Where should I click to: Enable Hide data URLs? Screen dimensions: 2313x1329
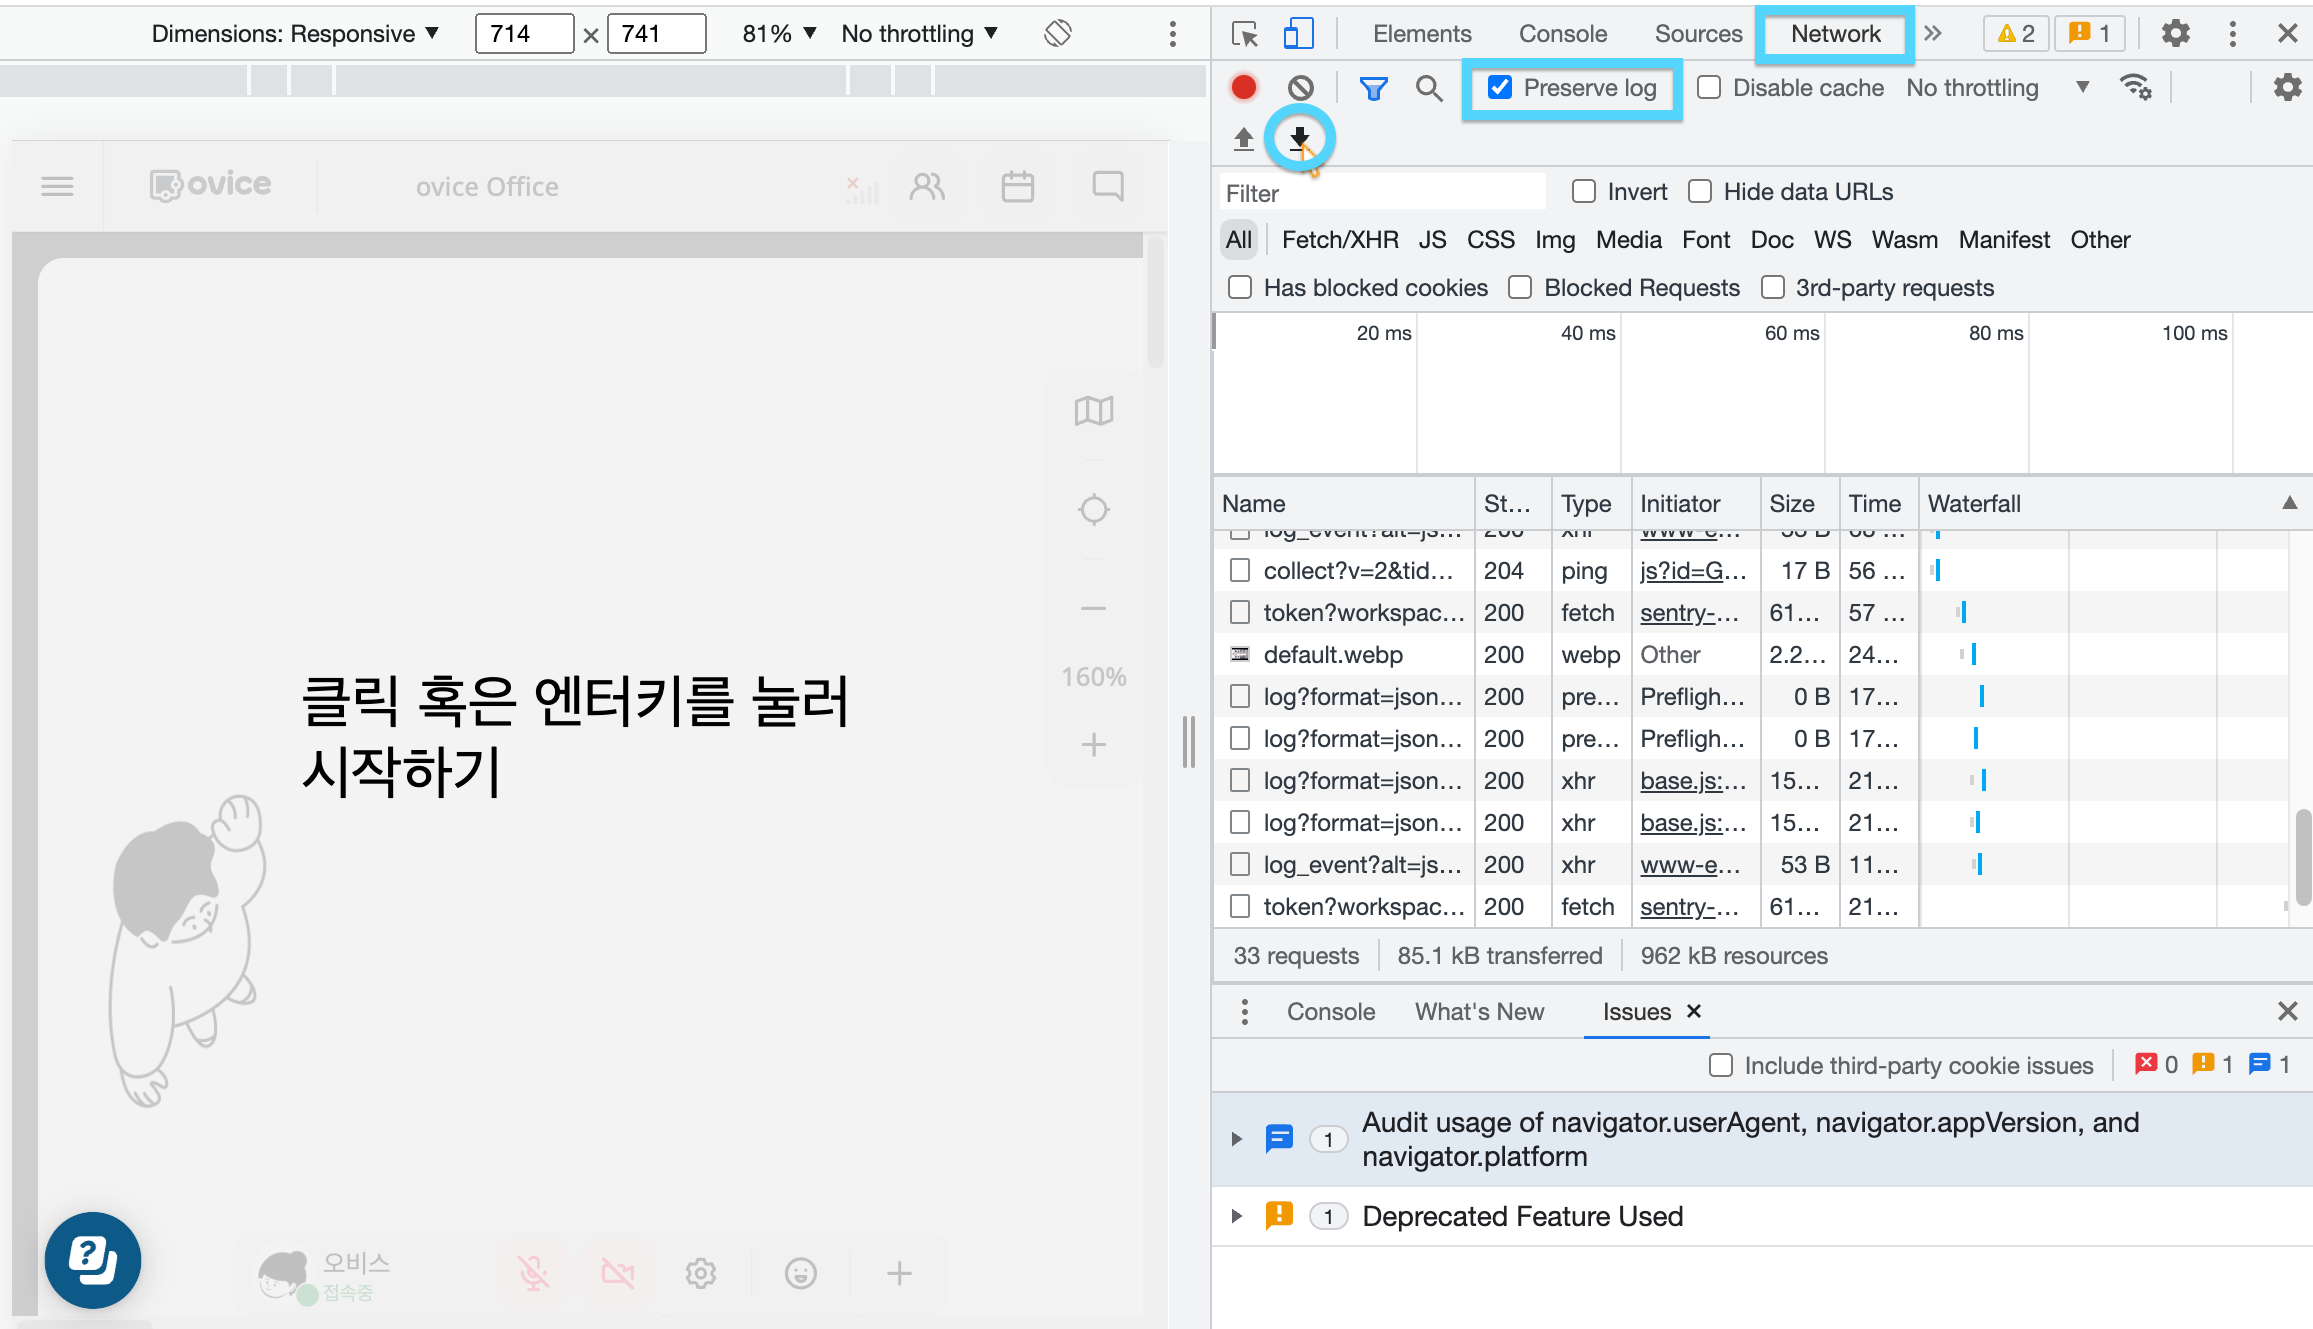(x=1699, y=191)
